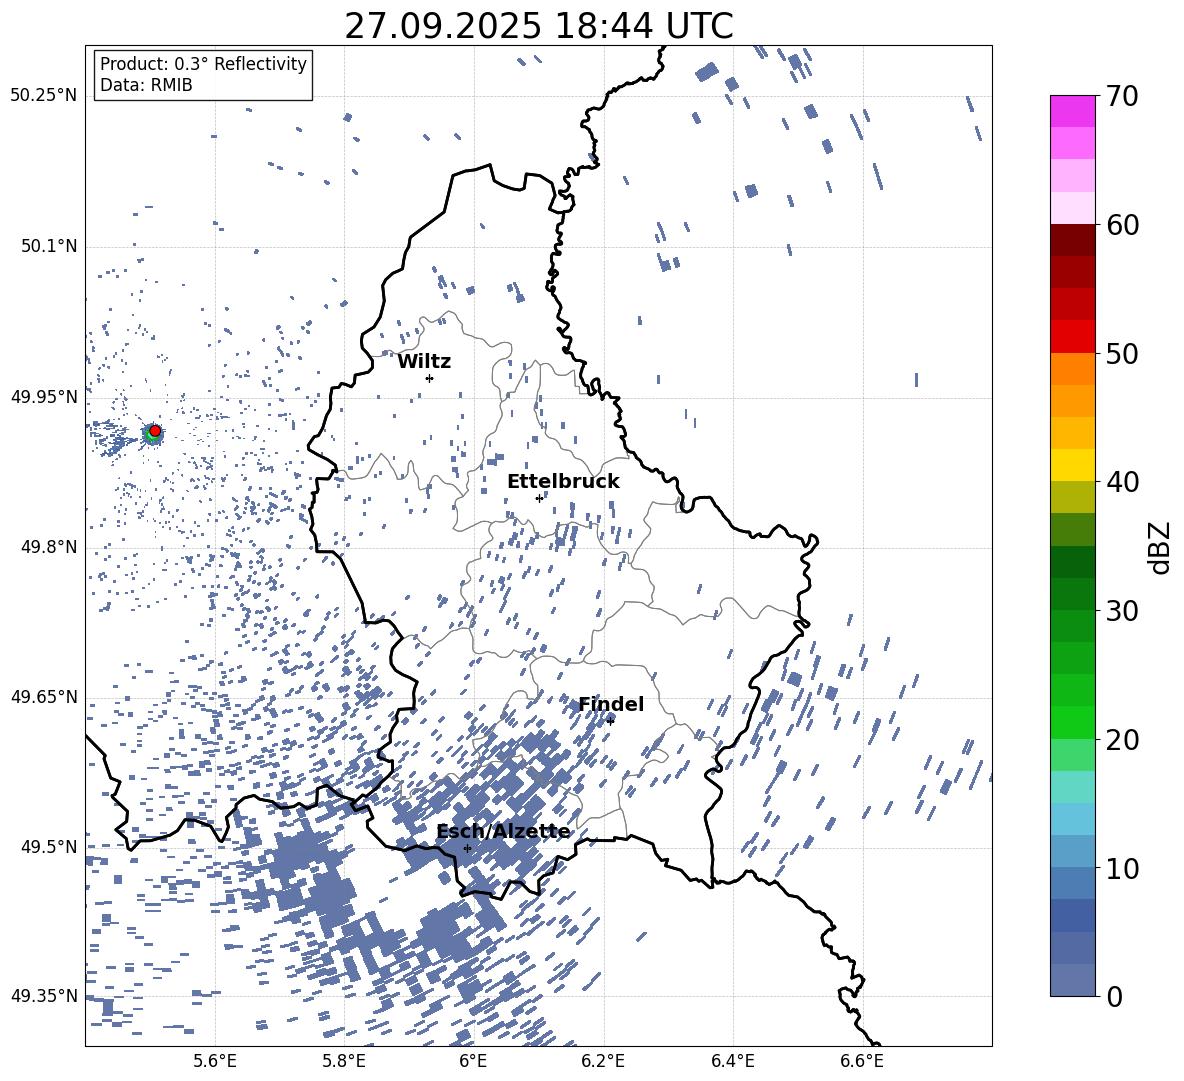
Task: Click the 40 tick on colorbar
Action: (1122, 482)
